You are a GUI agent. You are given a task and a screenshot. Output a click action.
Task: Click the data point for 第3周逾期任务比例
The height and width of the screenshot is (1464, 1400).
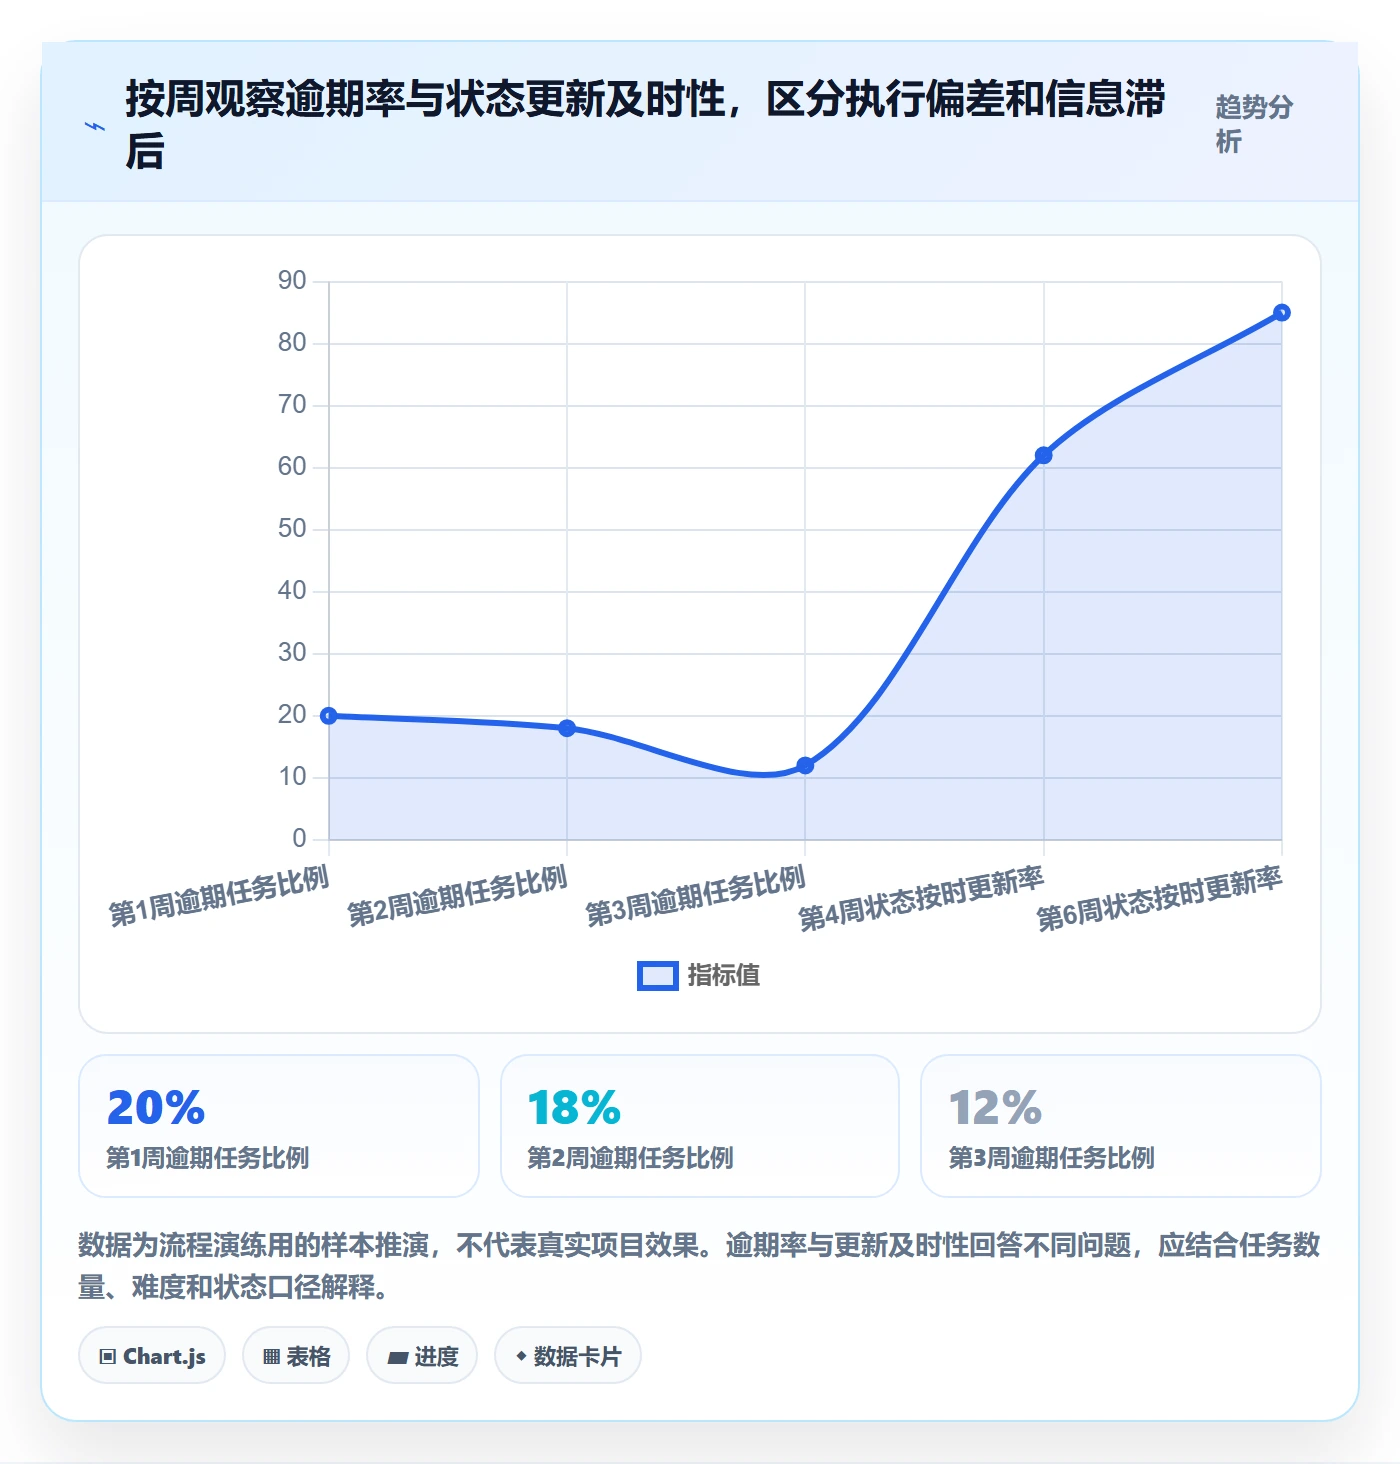coord(805,765)
